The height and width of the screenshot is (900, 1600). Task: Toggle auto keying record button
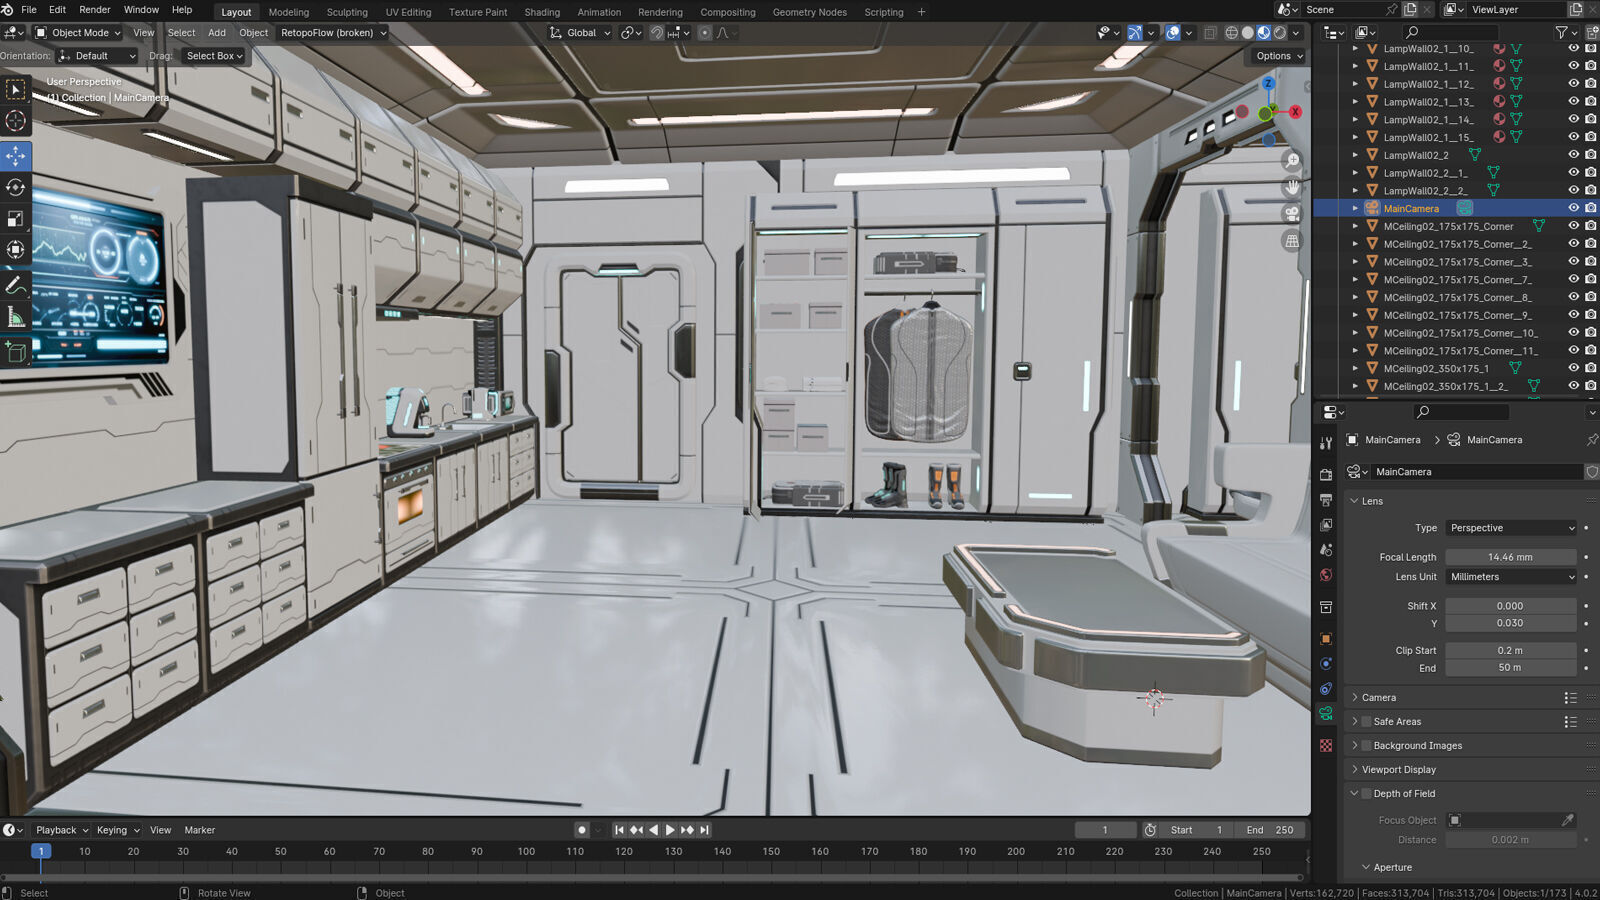tap(581, 830)
